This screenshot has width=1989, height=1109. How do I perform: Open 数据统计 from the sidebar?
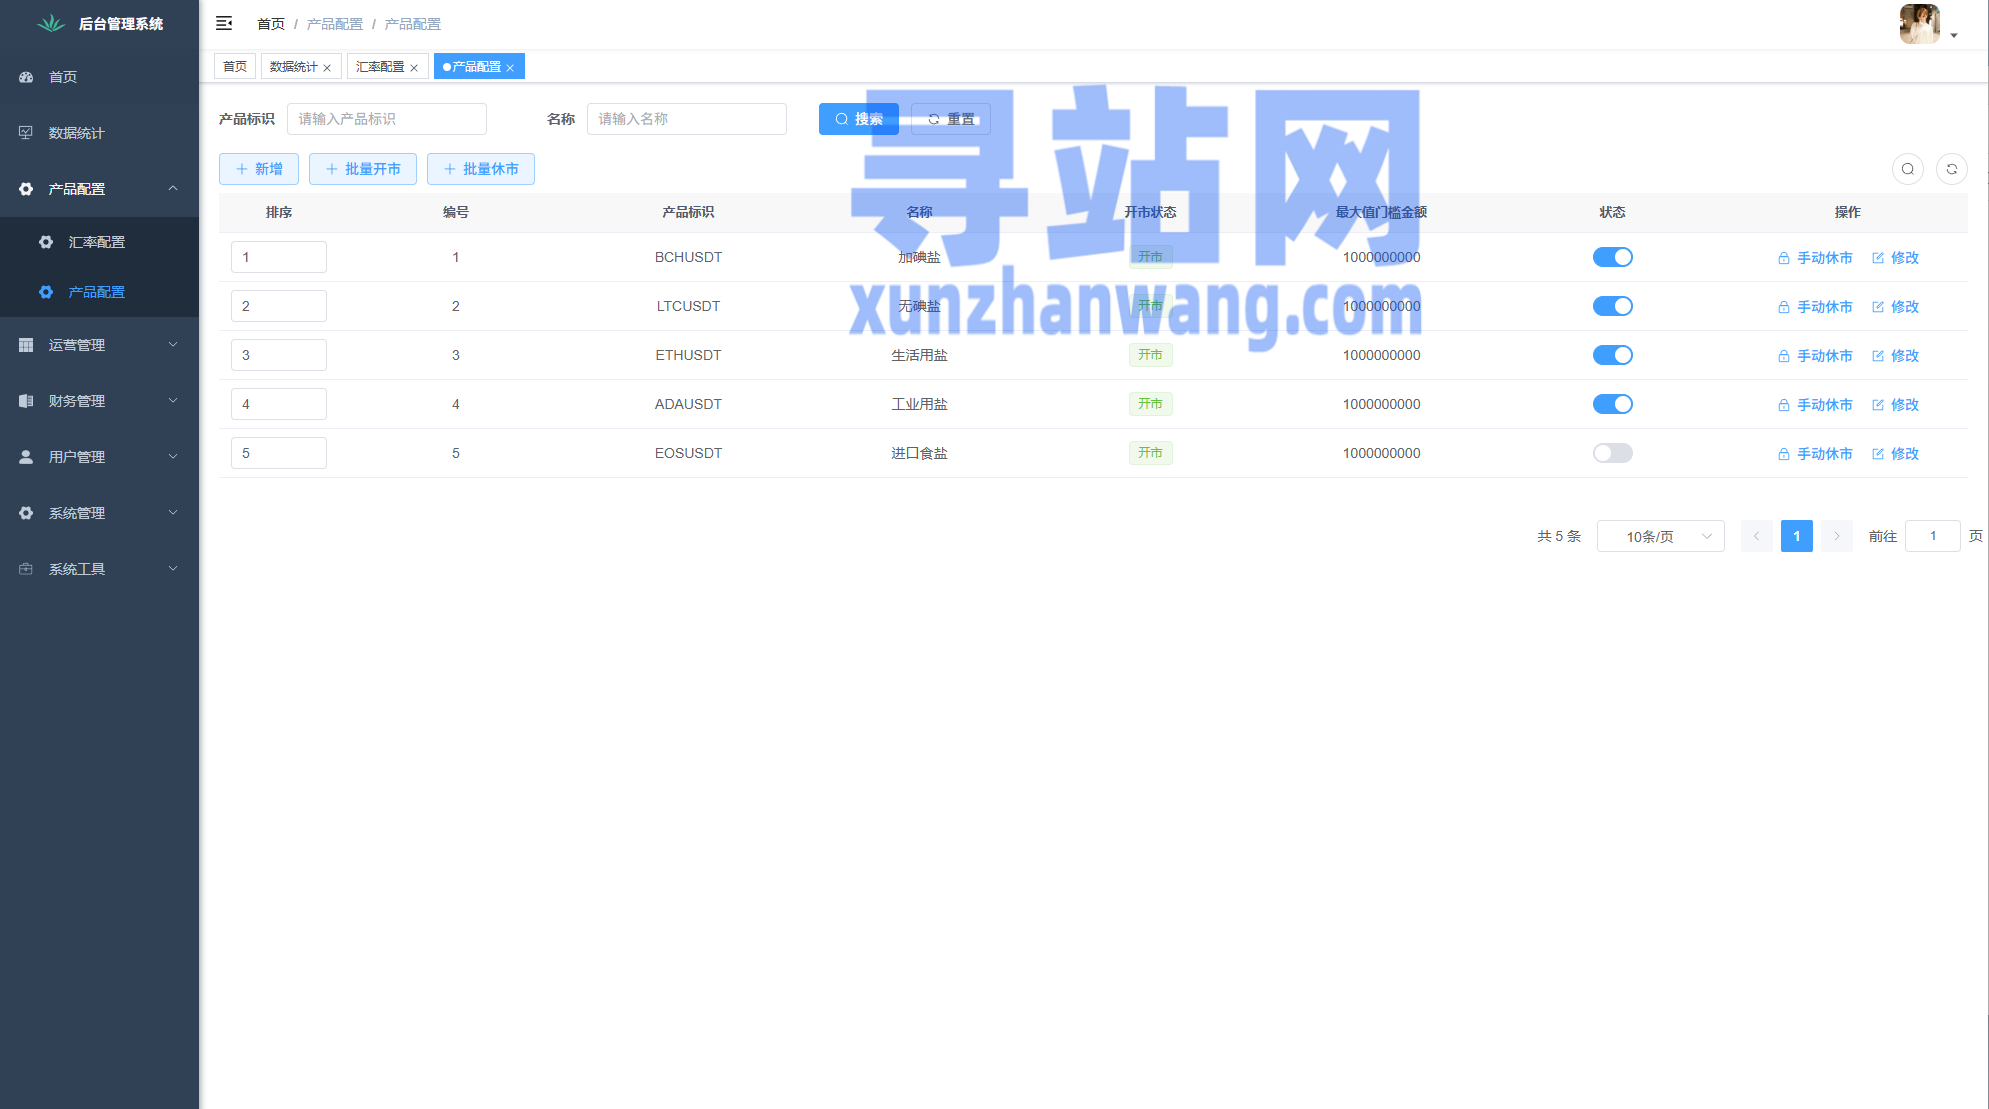[x=76, y=133]
